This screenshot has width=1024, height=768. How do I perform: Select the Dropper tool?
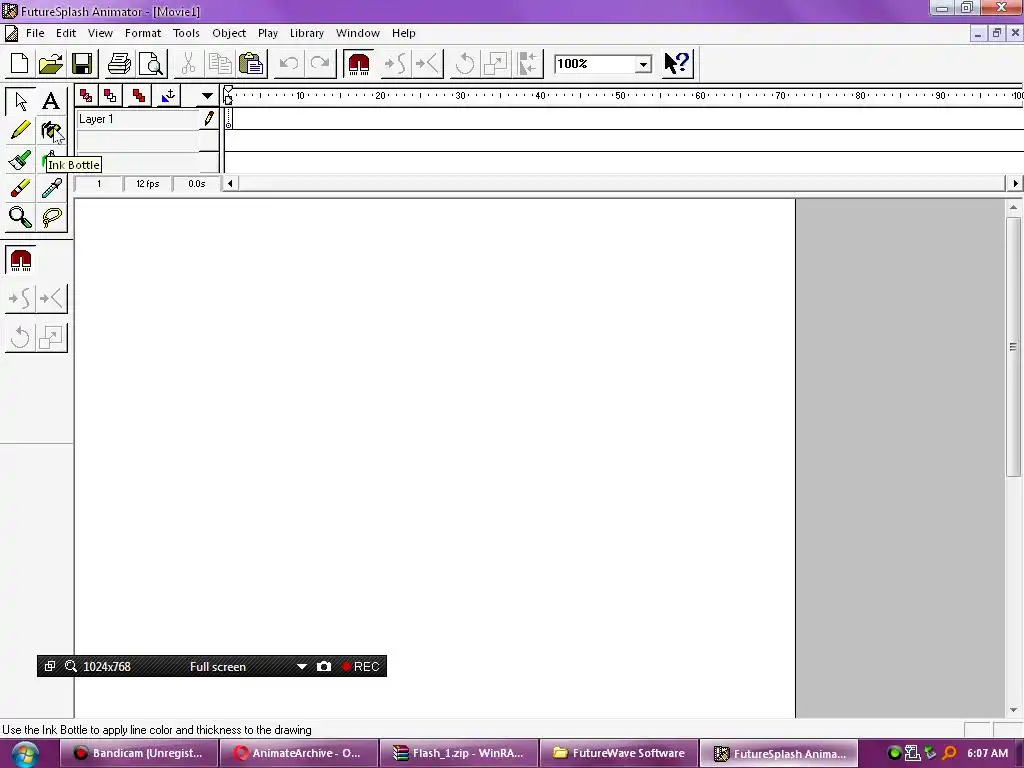coord(51,189)
